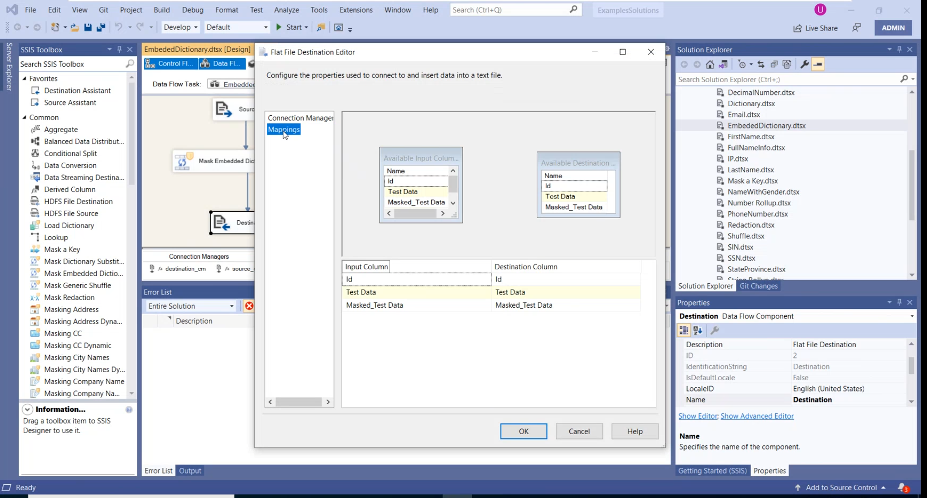The image size is (927, 498).
Task: Select Mask Redaction toolbox item
Action: pos(69,297)
